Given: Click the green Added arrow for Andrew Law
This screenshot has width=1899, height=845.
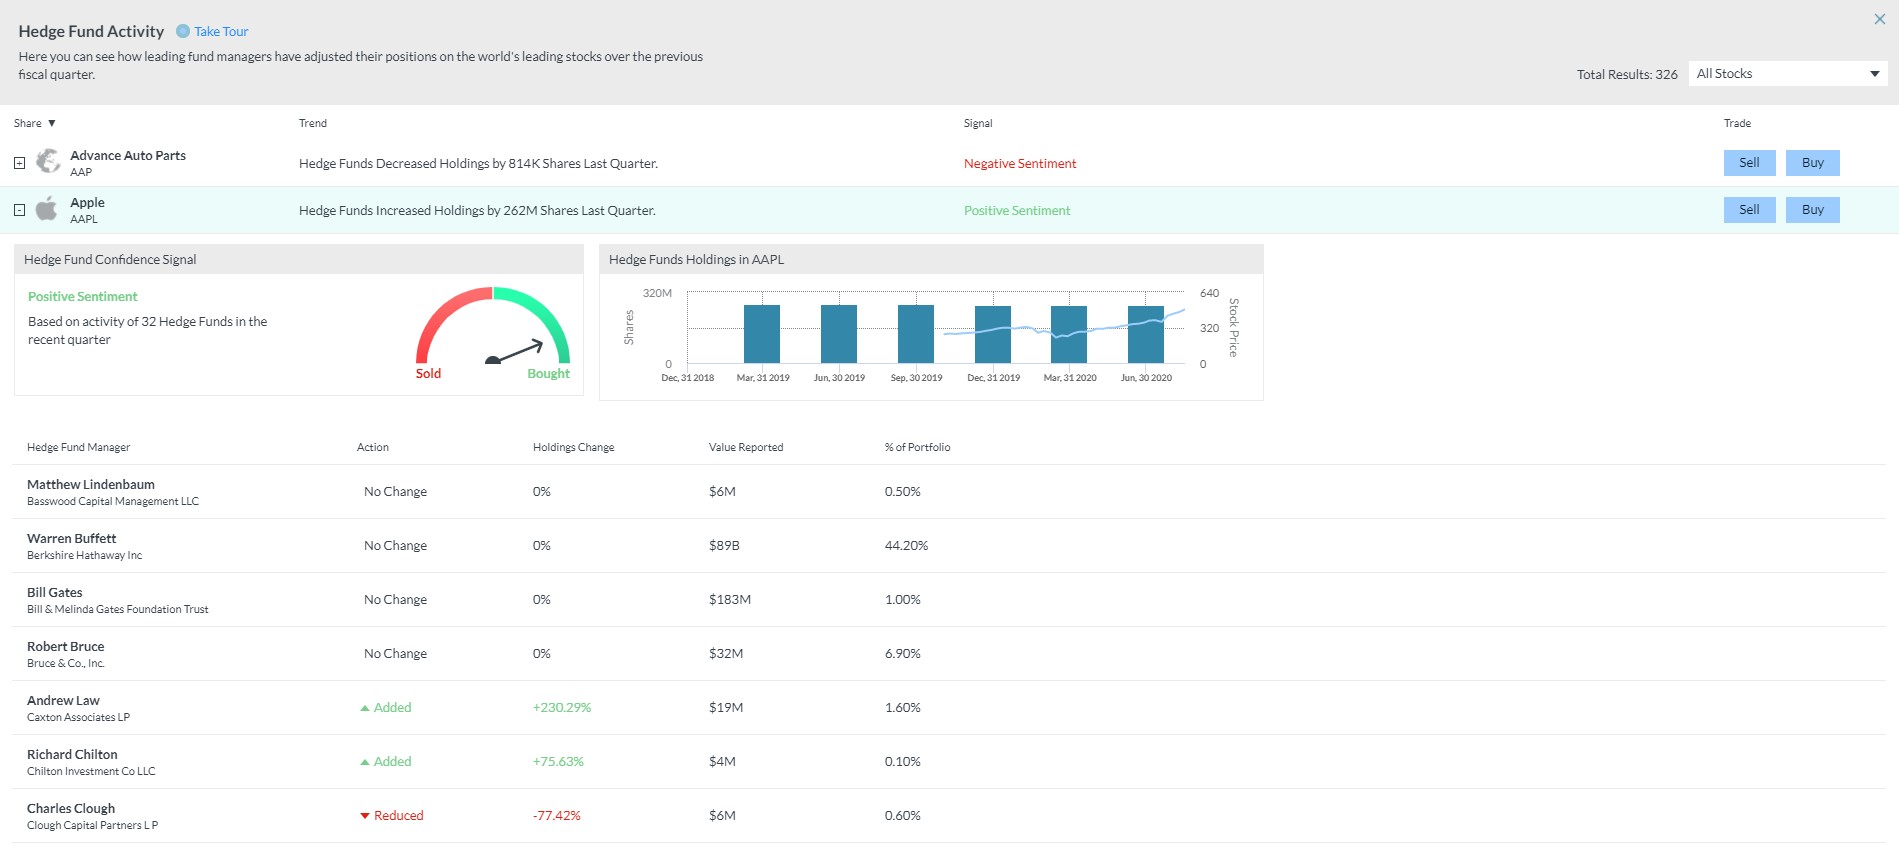Looking at the screenshot, I should point(365,708).
